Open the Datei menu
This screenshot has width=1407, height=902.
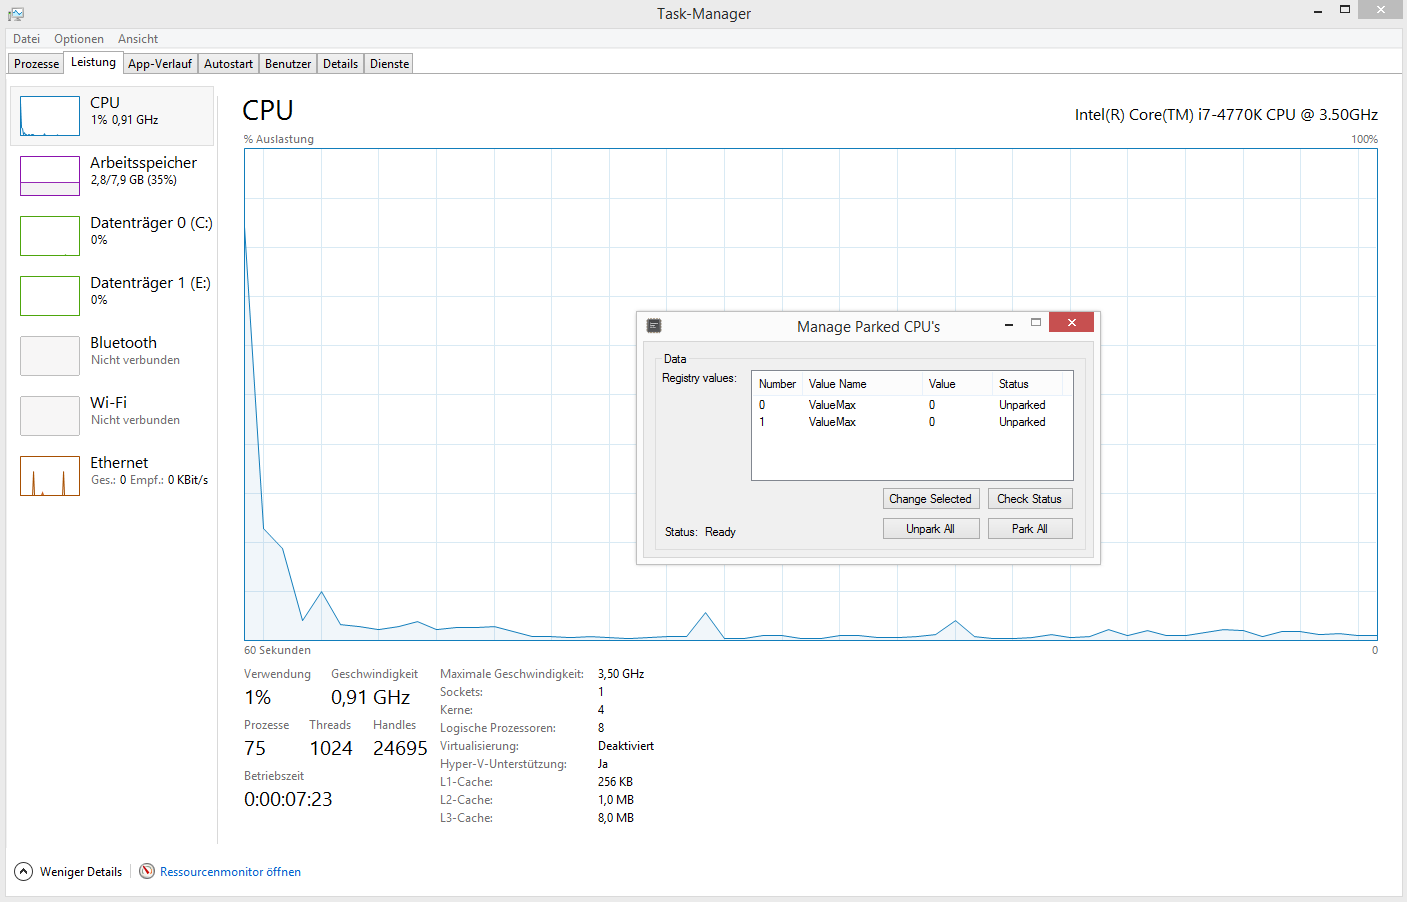27,39
